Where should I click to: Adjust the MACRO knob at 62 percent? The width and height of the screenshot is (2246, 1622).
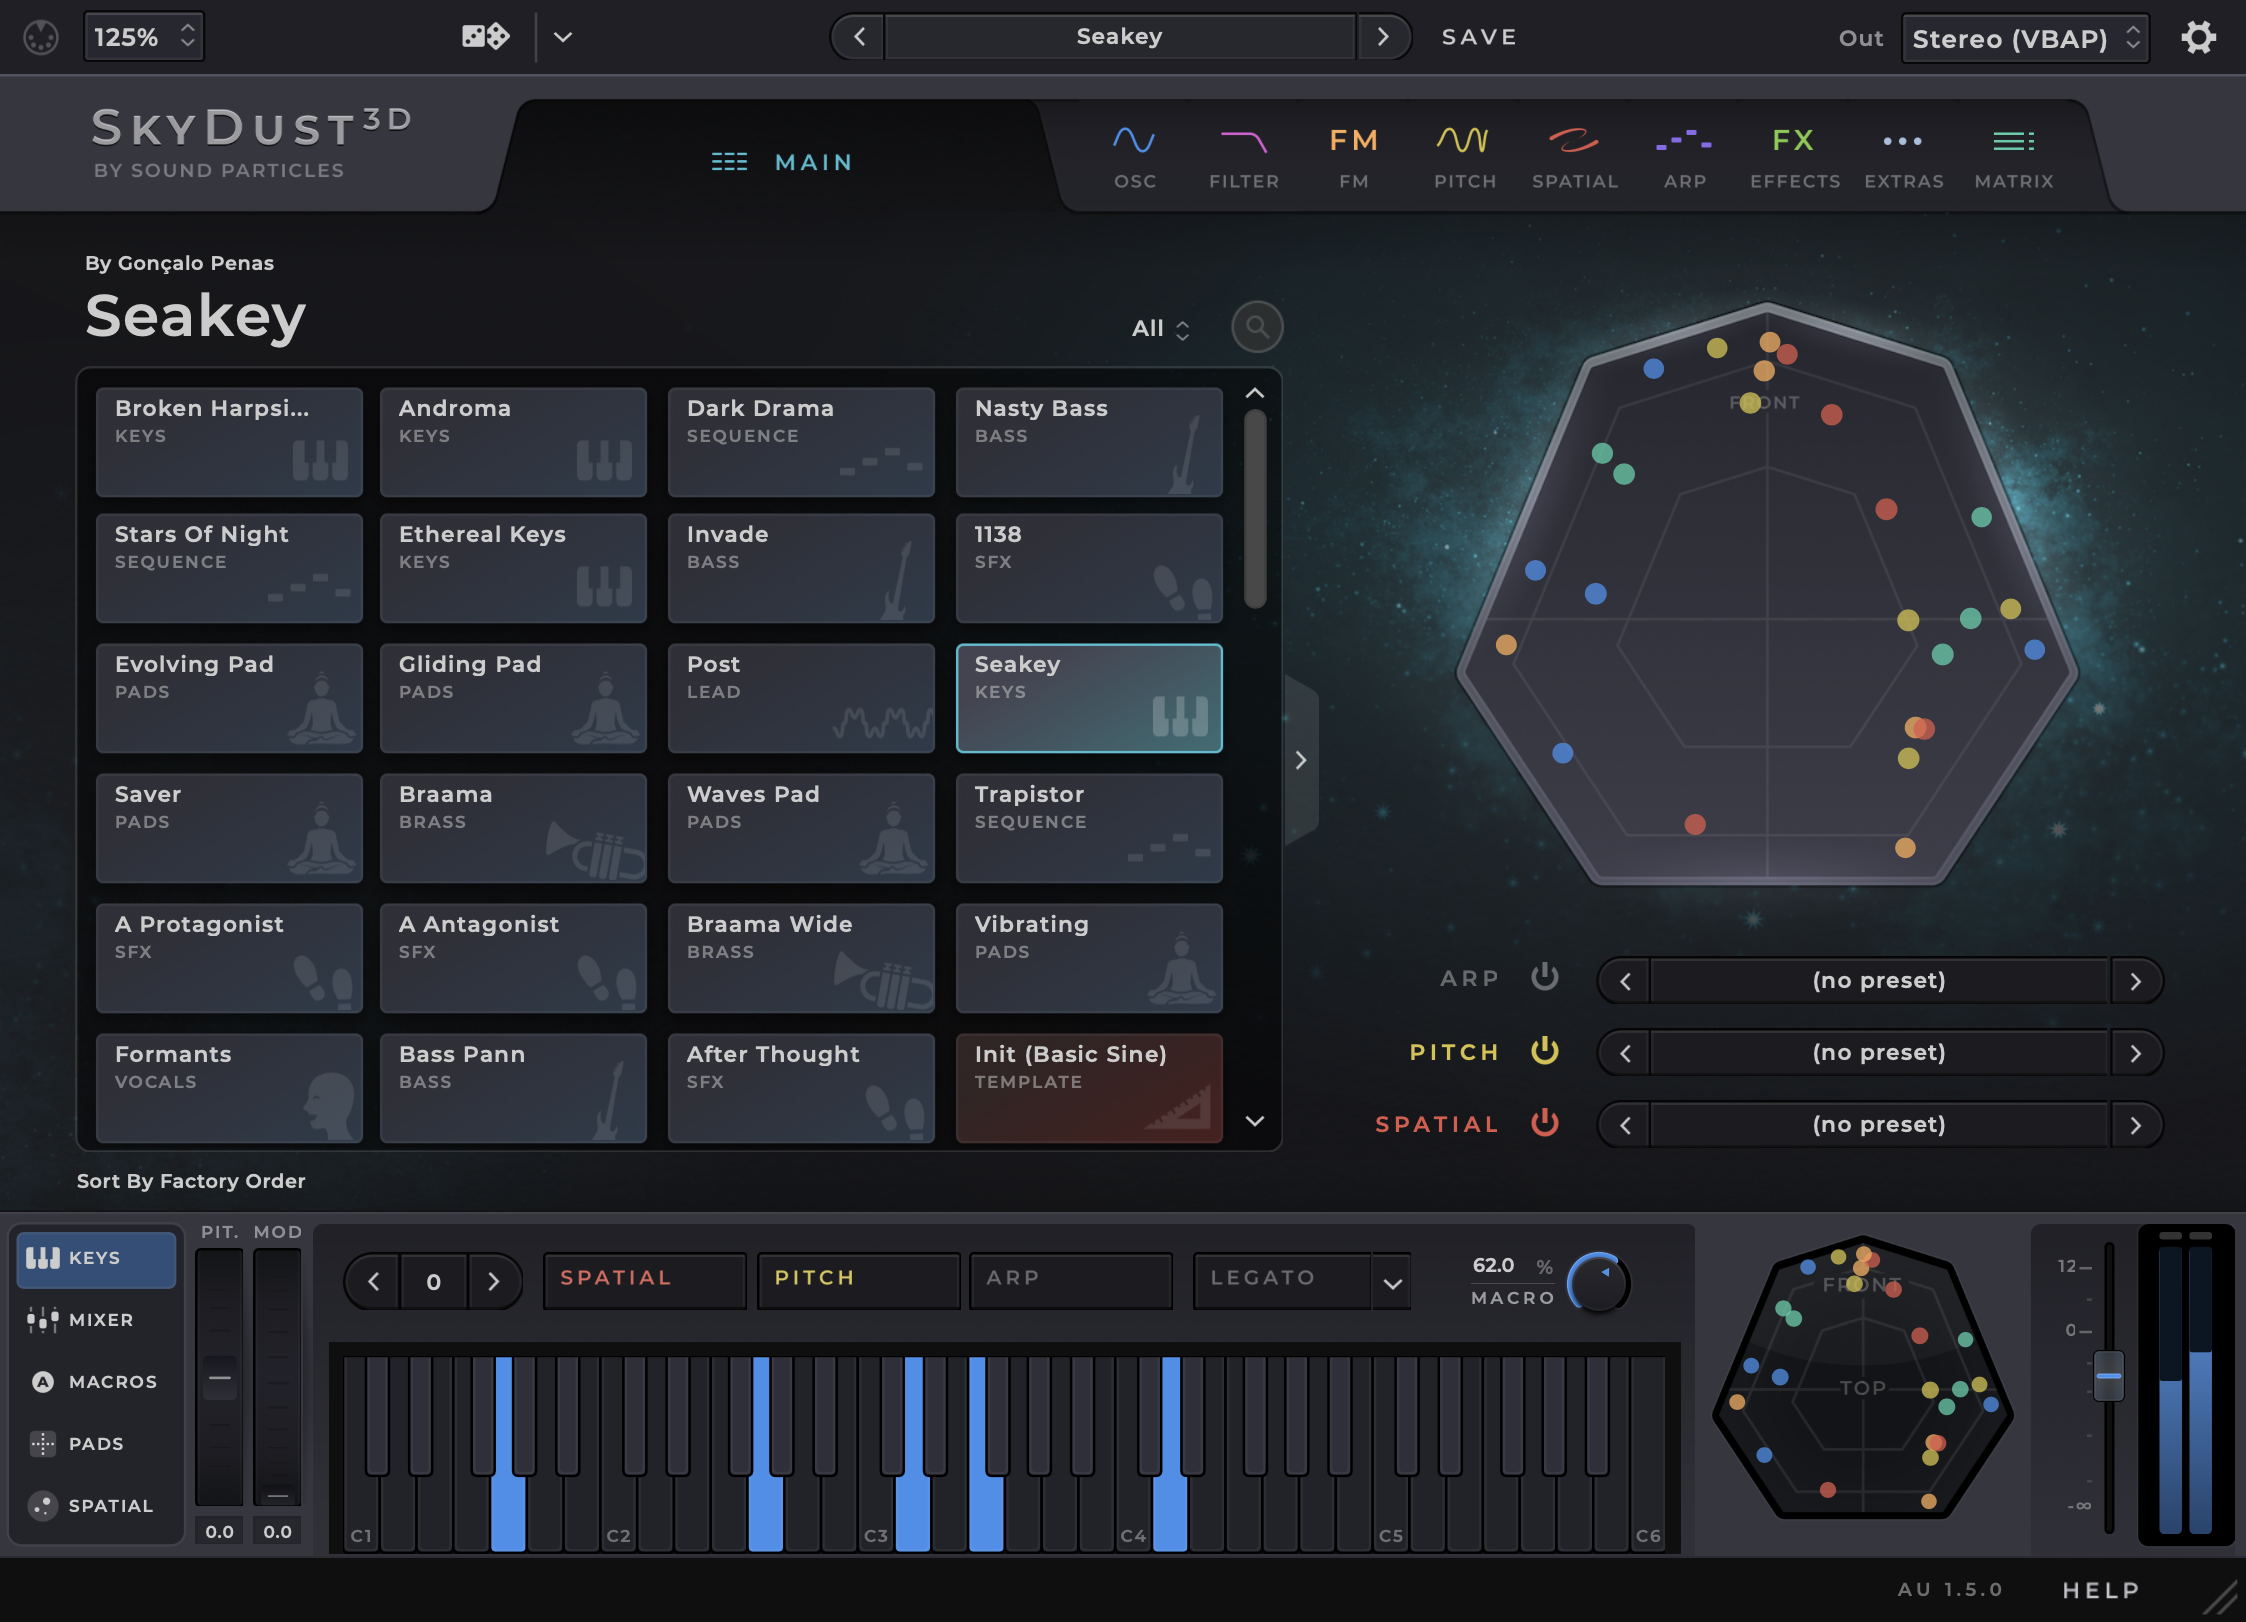click(x=1597, y=1283)
